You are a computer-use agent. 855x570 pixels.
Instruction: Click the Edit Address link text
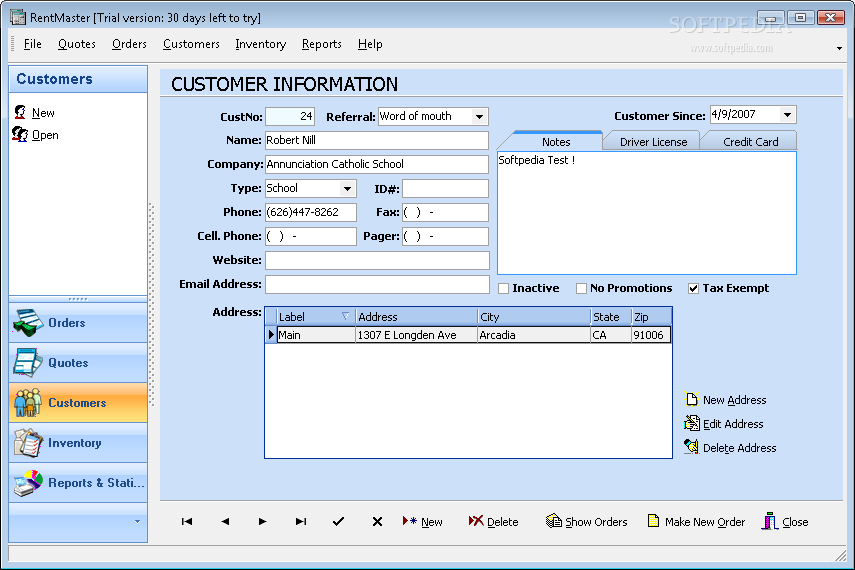[733, 424]
